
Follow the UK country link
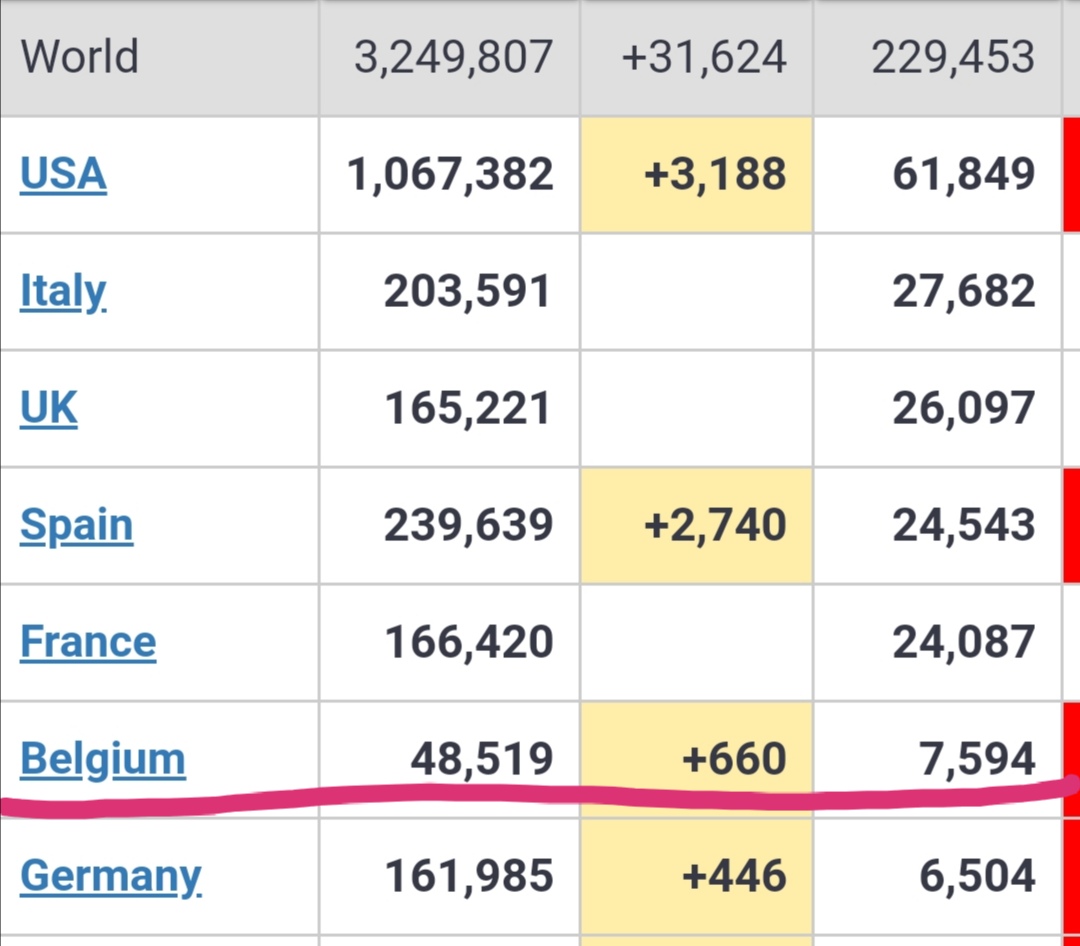(48, 408)
